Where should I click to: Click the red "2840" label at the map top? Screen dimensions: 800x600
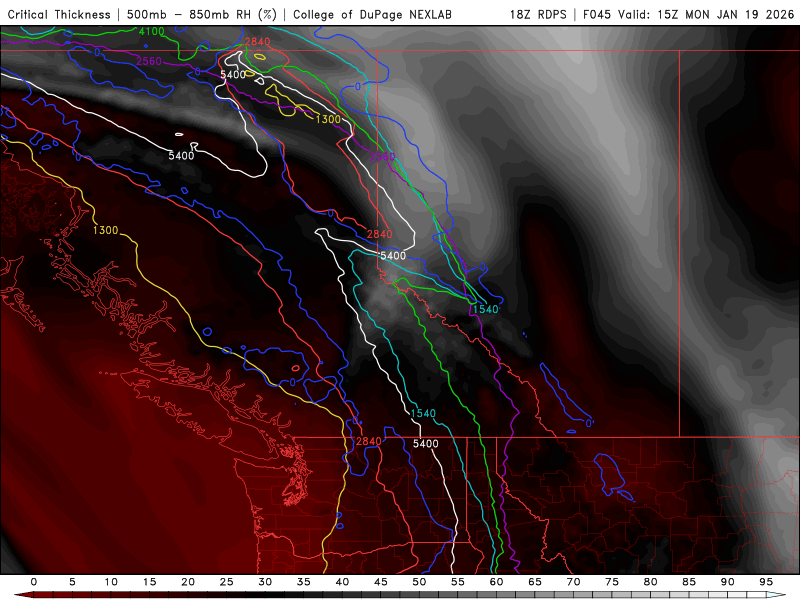[x=257, y=42]
